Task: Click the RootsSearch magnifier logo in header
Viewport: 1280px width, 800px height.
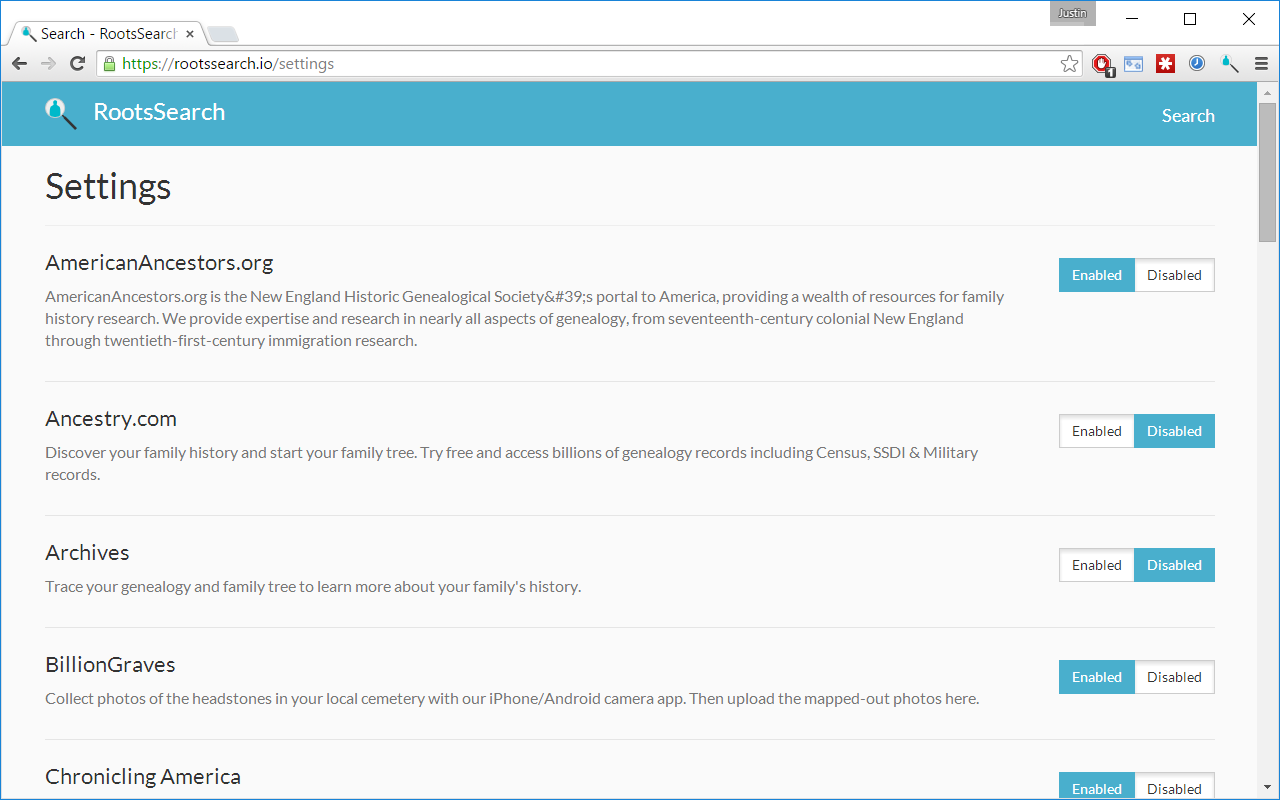Action: tap(60, 113)
